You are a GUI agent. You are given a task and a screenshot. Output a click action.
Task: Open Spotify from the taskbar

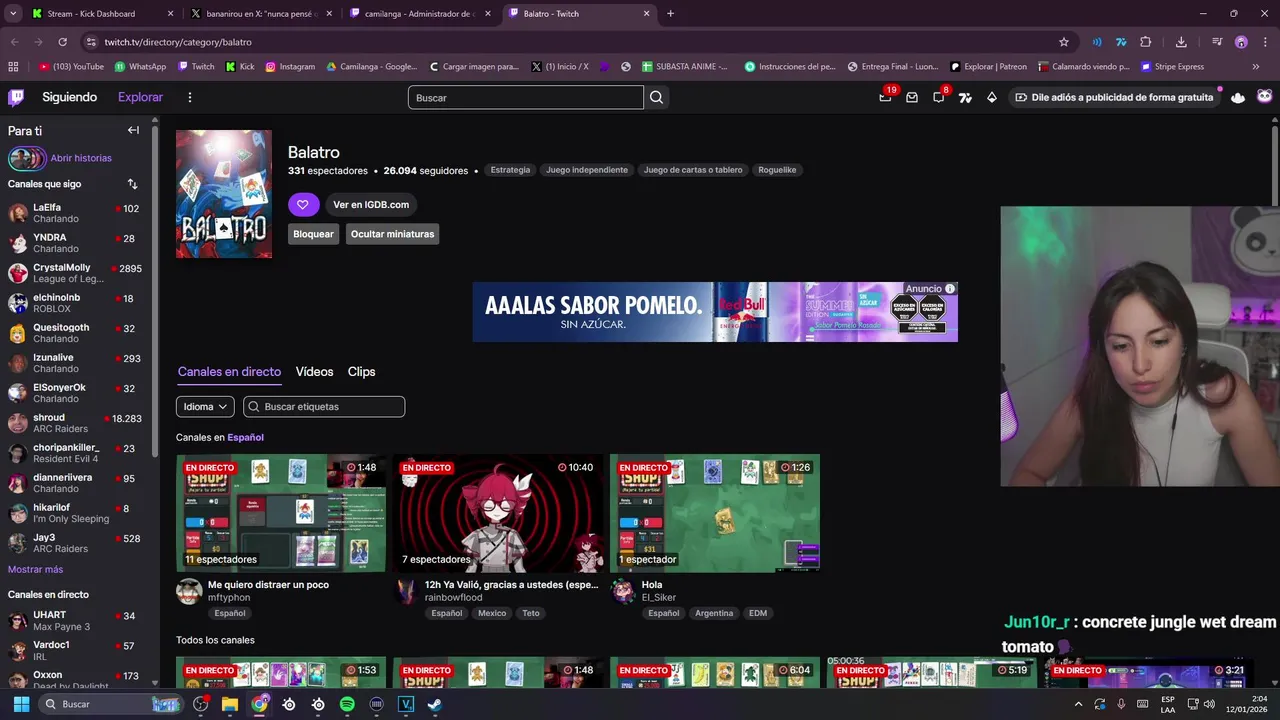347,704
